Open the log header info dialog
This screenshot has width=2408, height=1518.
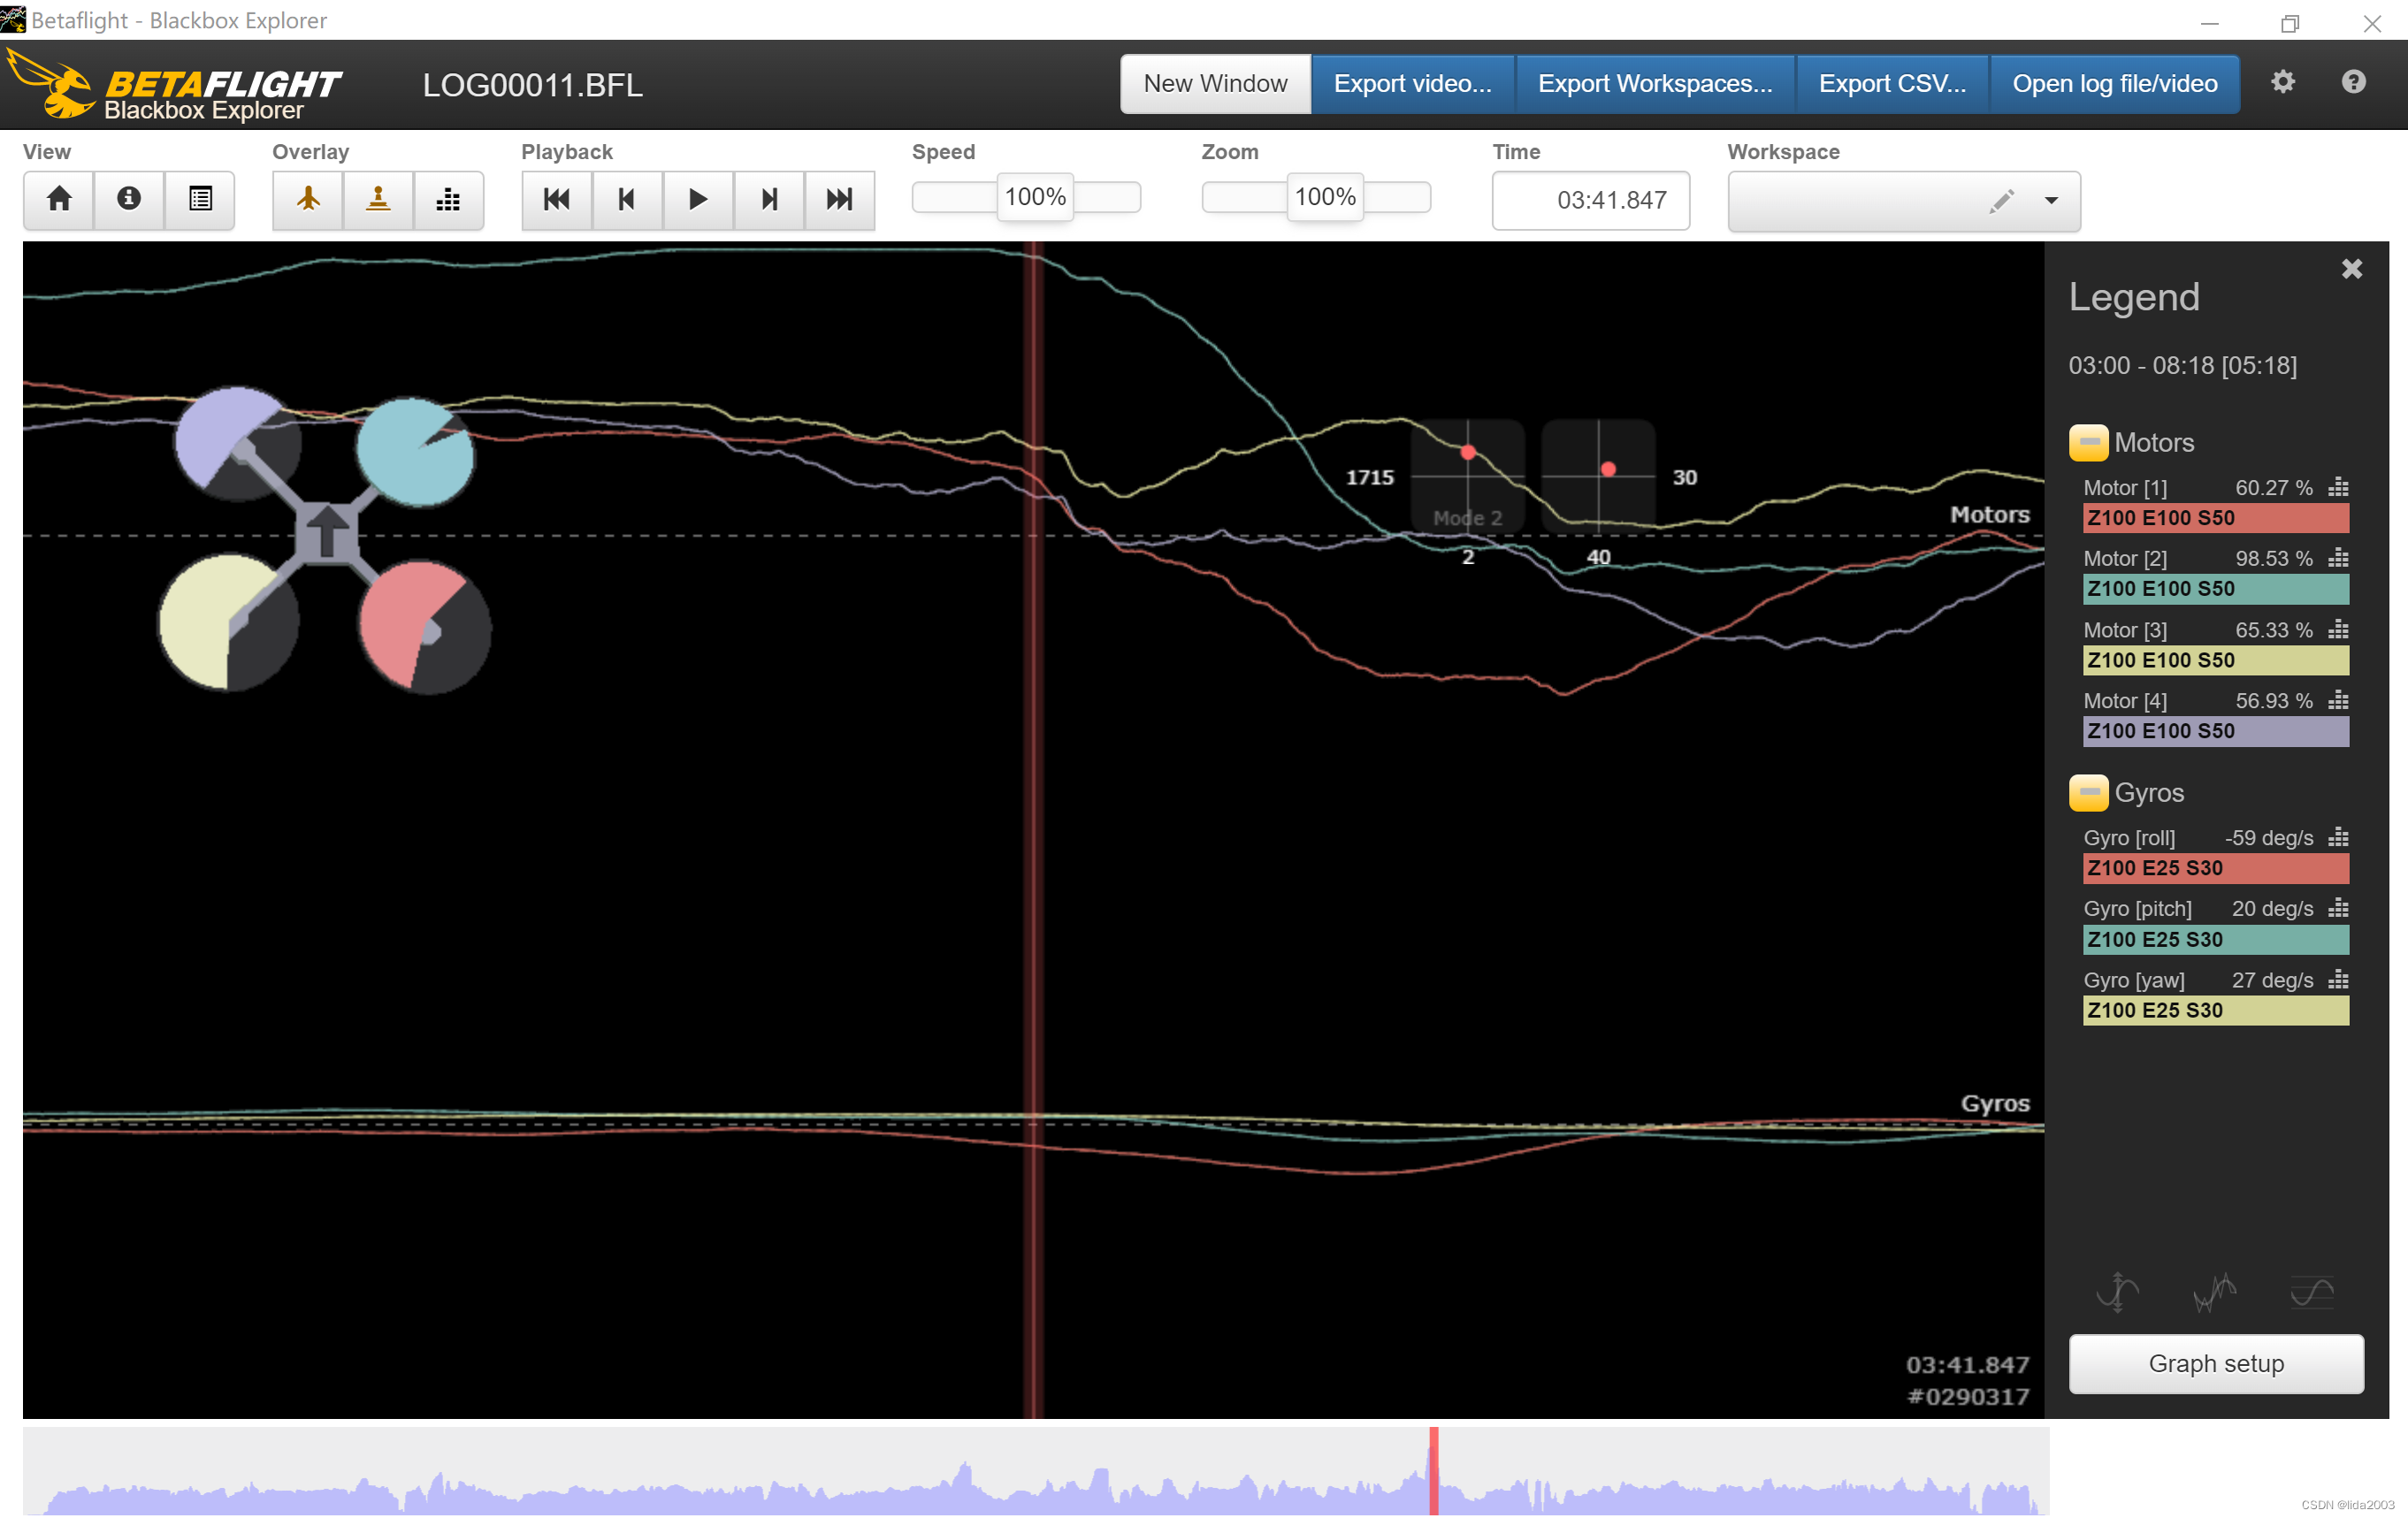[x=129, y=199]
